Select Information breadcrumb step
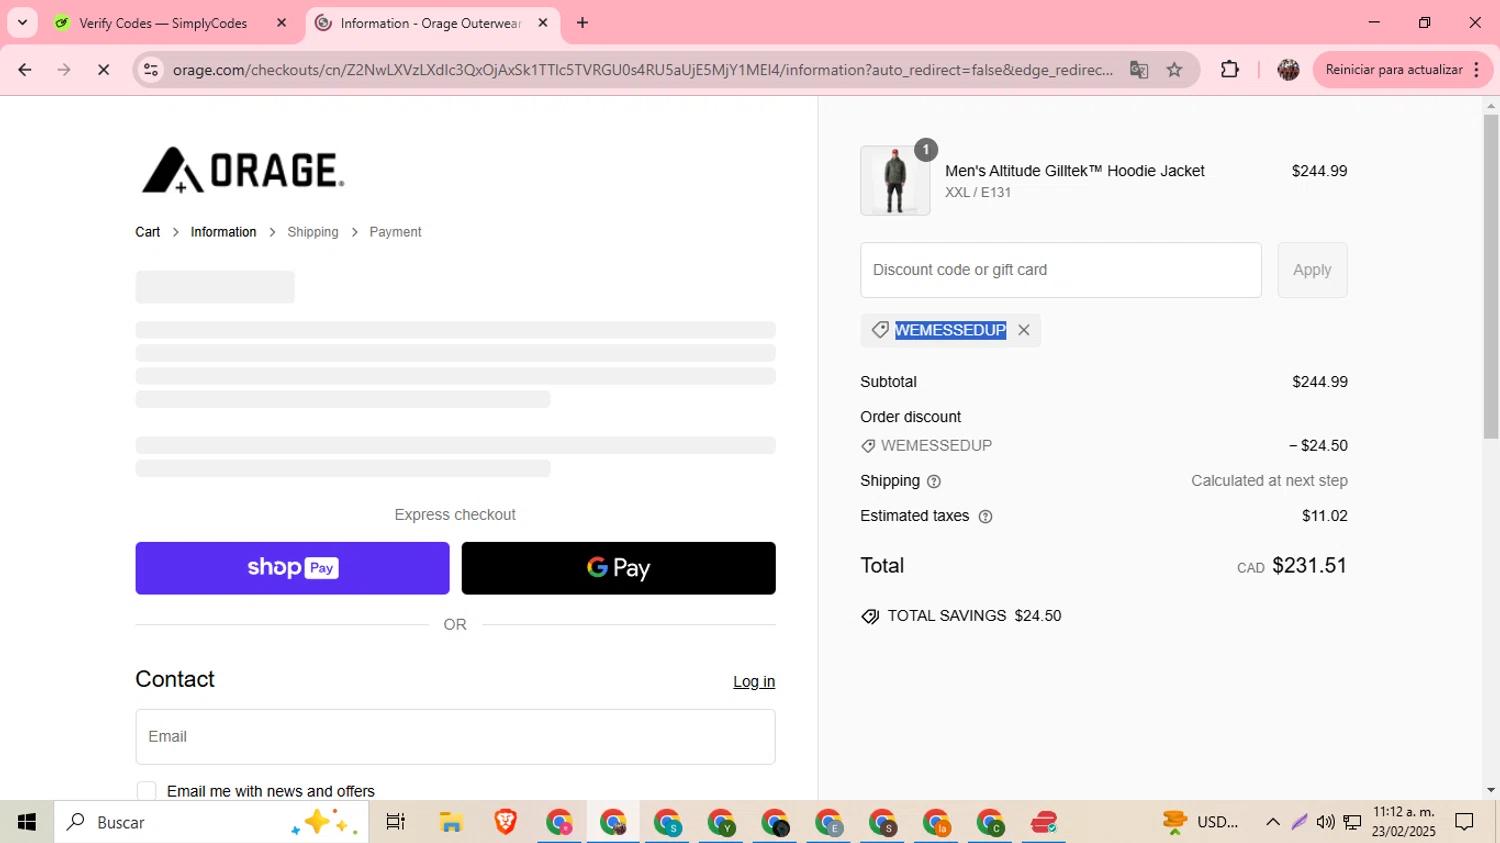The image size is (1500, 843). coord(223,232)
